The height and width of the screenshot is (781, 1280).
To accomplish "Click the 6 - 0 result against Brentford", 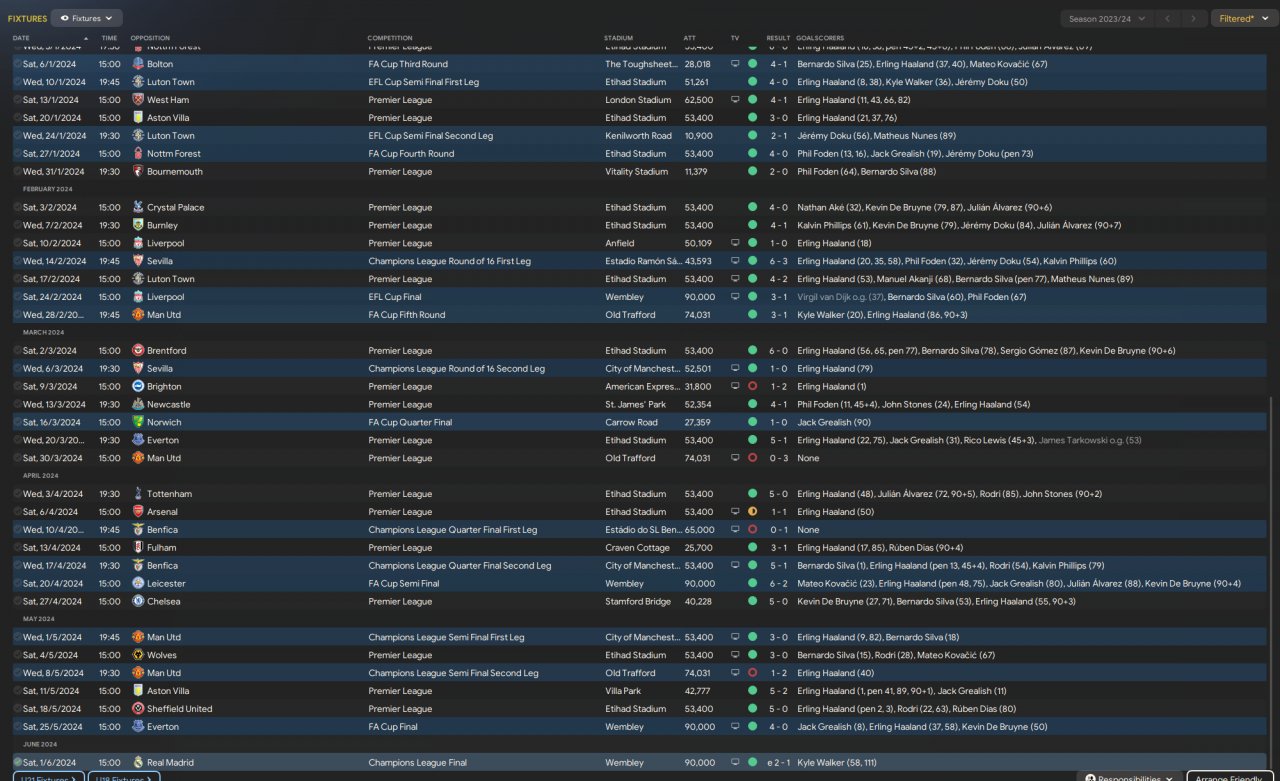I will tap(778, 351).
